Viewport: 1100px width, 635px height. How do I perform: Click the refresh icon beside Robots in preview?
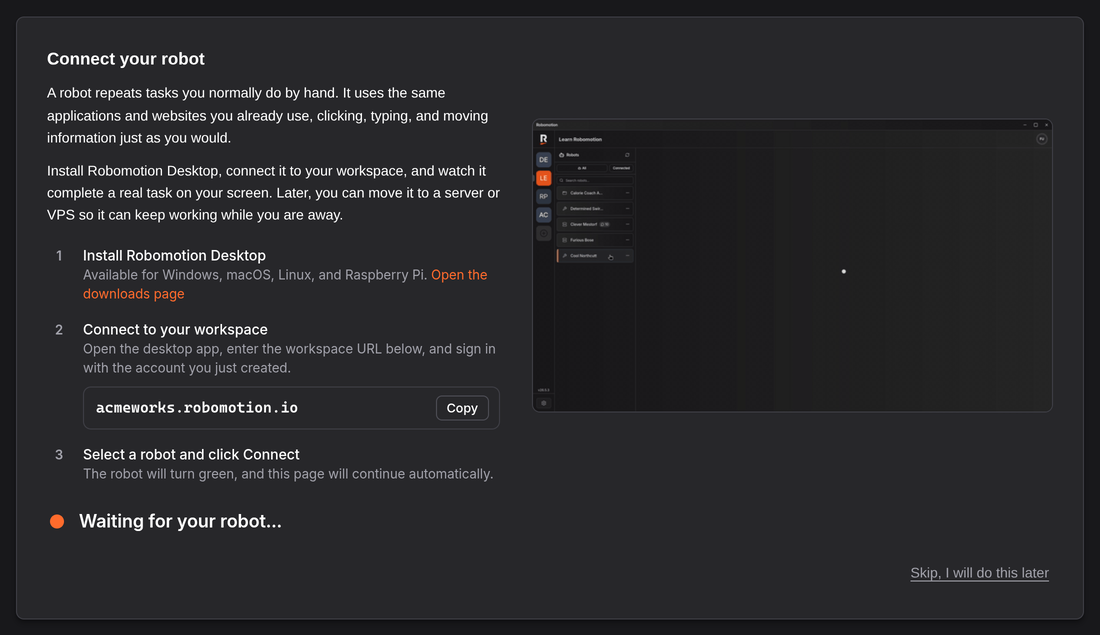tap(627, 155)
